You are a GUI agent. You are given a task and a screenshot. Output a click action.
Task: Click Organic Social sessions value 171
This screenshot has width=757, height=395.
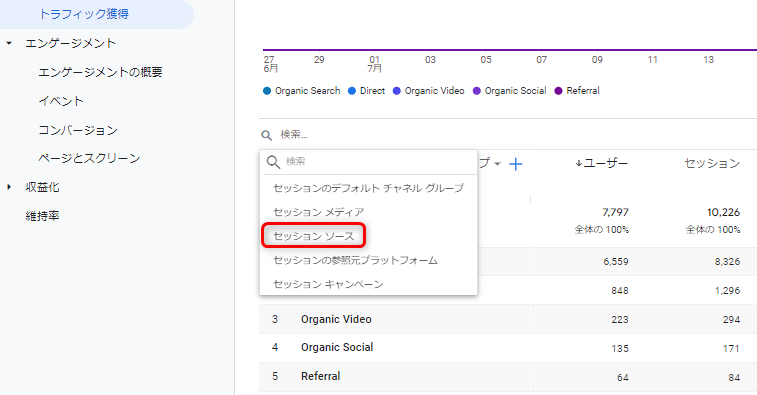[x=732, y=349]
